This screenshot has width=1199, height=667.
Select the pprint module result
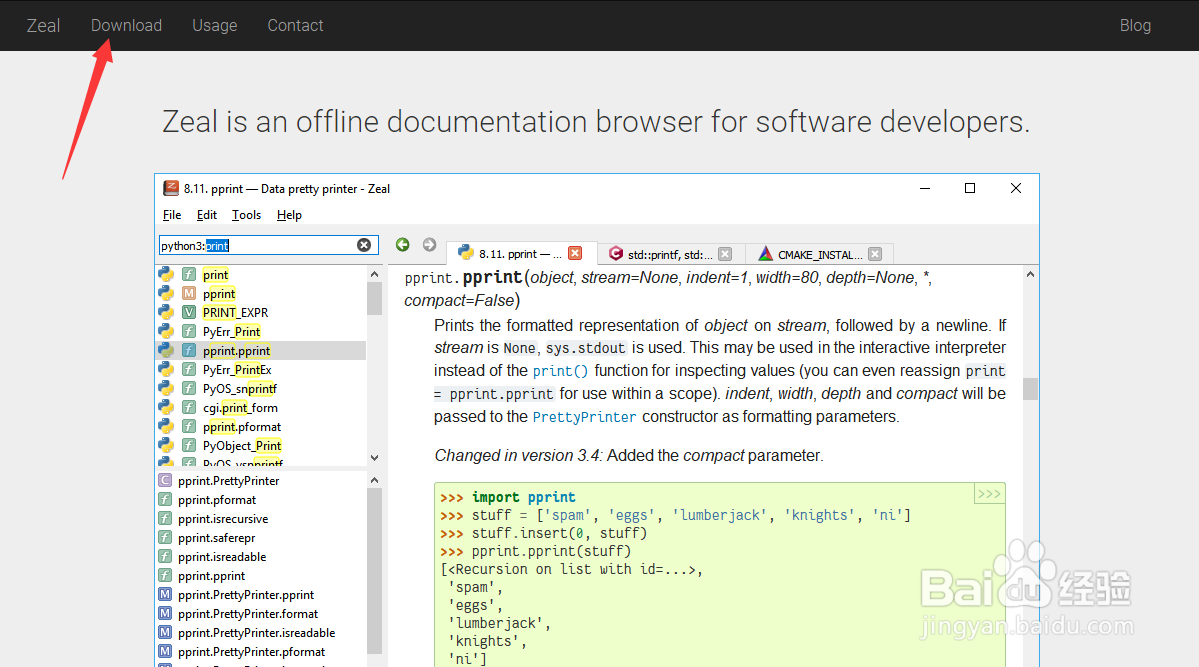pyautogui.click(x=219, y=294)
